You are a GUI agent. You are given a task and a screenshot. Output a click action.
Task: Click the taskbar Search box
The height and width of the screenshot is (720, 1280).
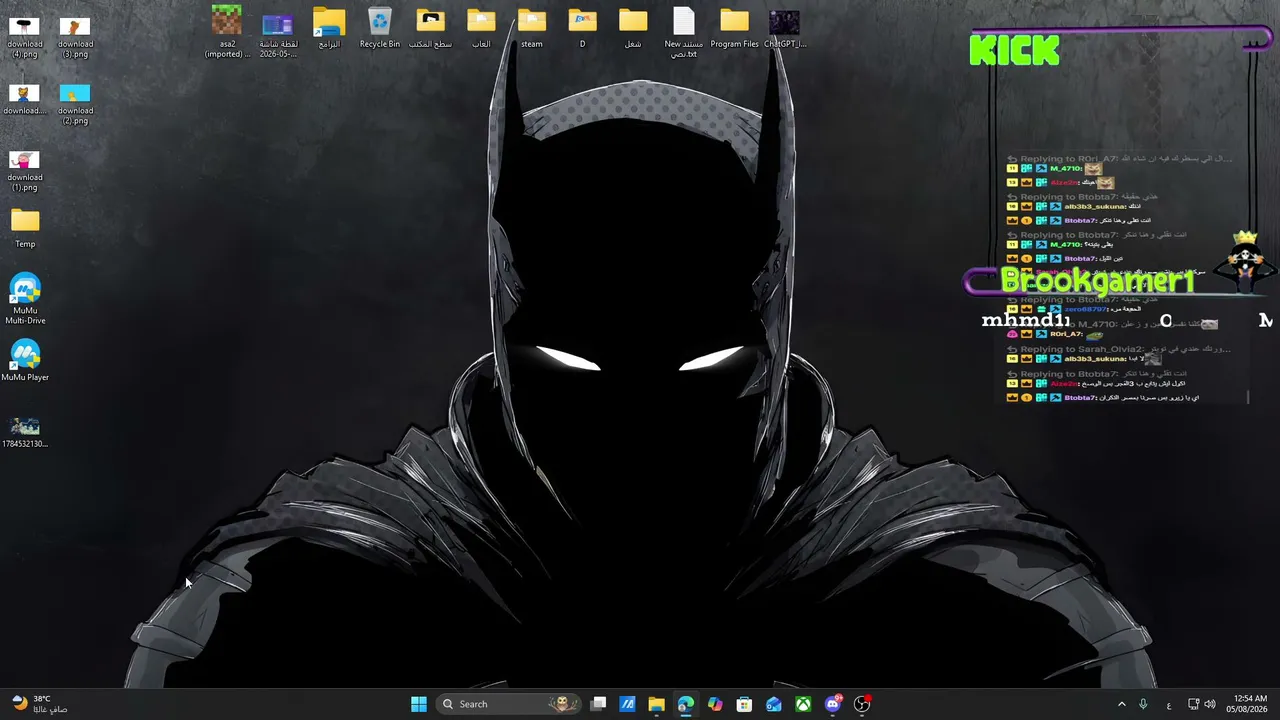click(510, 704)
